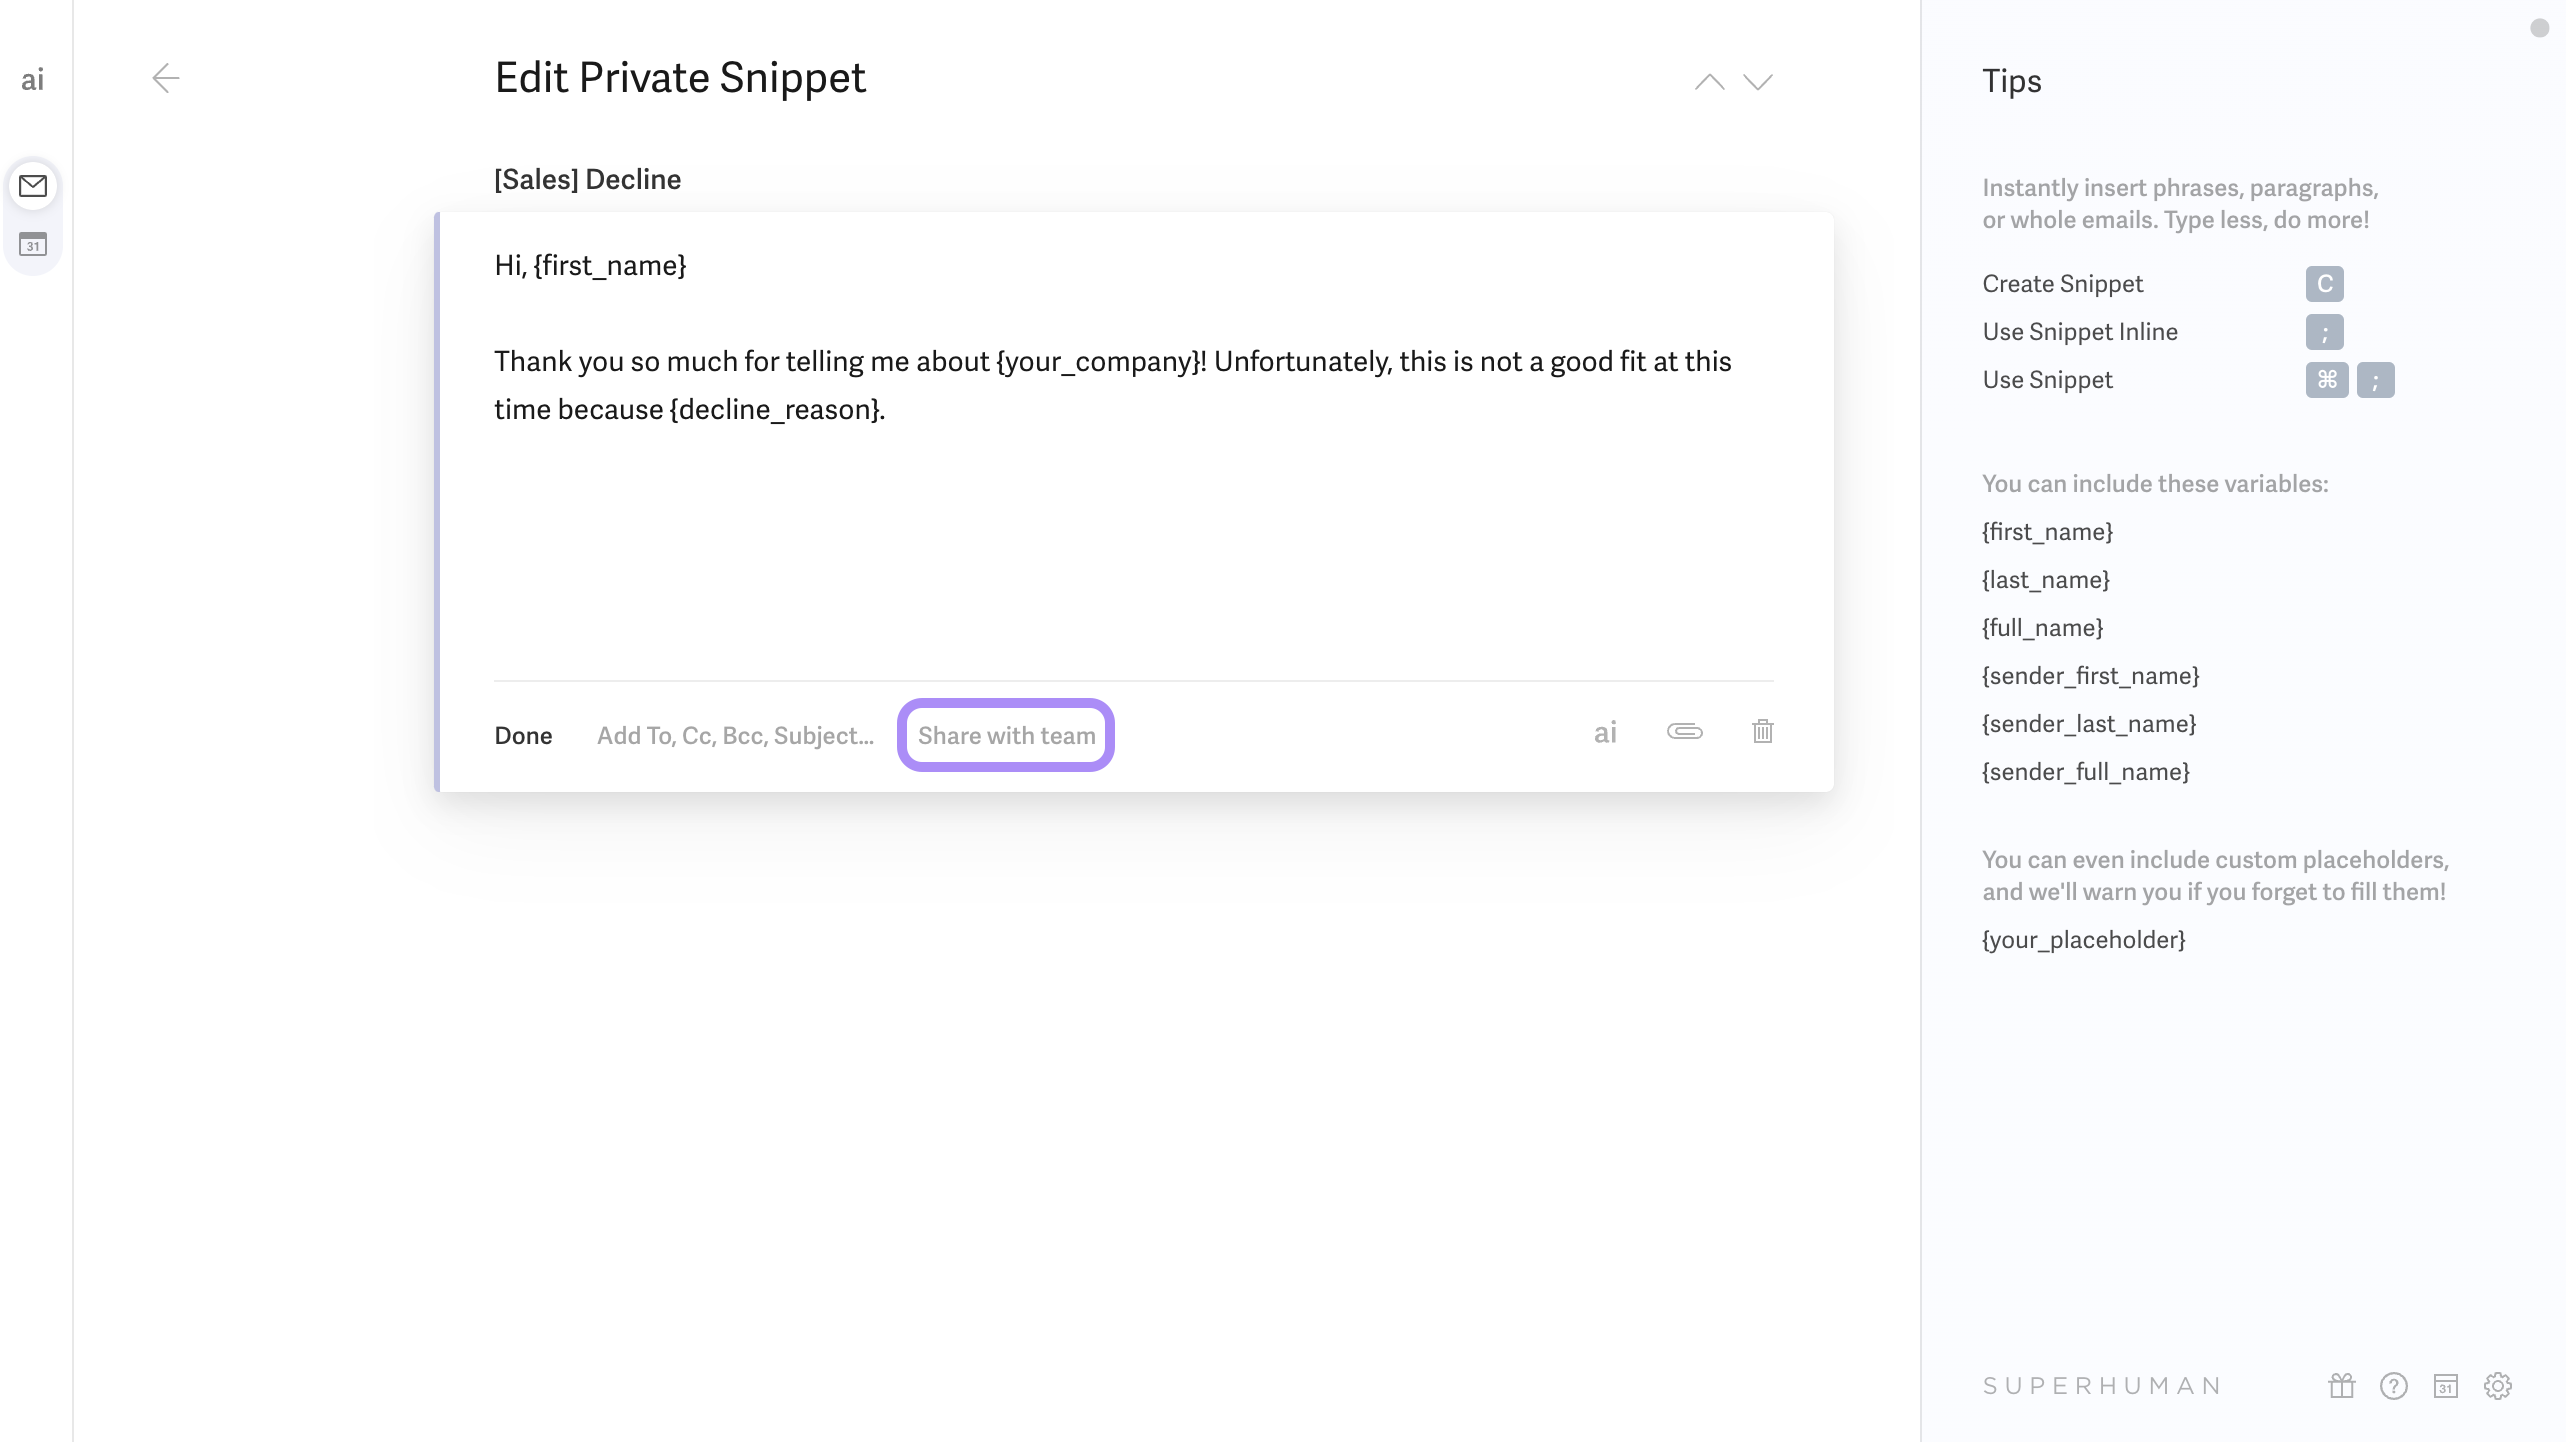Click the {first_name} variable in Tips
The image size is (2566, 1442).
(2047, 532)
